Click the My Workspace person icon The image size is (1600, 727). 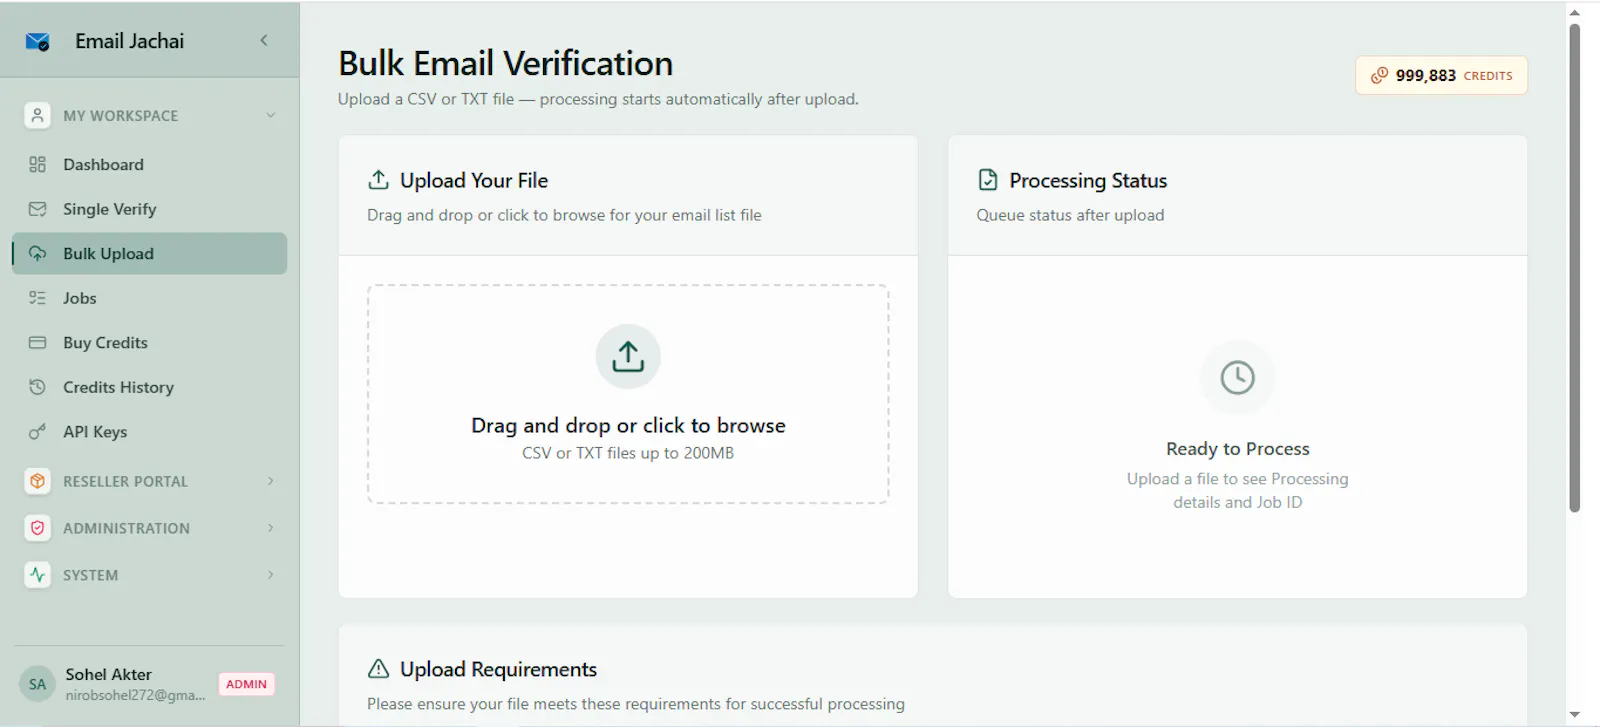(x=37, y=115)
